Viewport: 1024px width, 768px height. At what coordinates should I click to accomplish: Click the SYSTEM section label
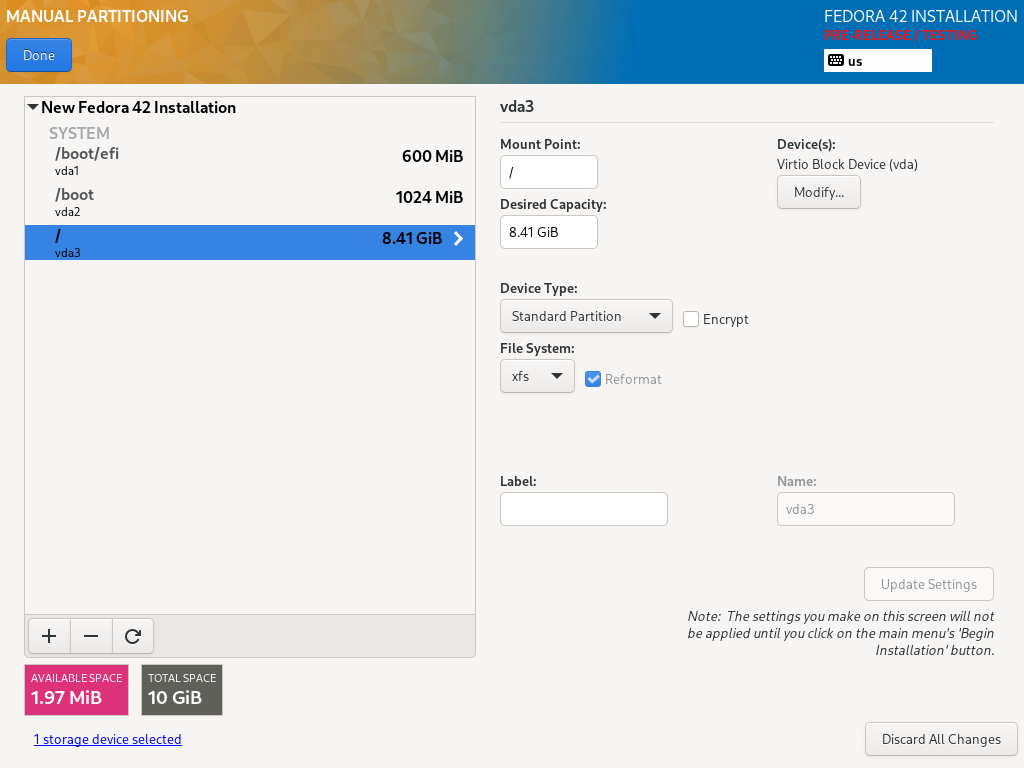pos(79,133)
